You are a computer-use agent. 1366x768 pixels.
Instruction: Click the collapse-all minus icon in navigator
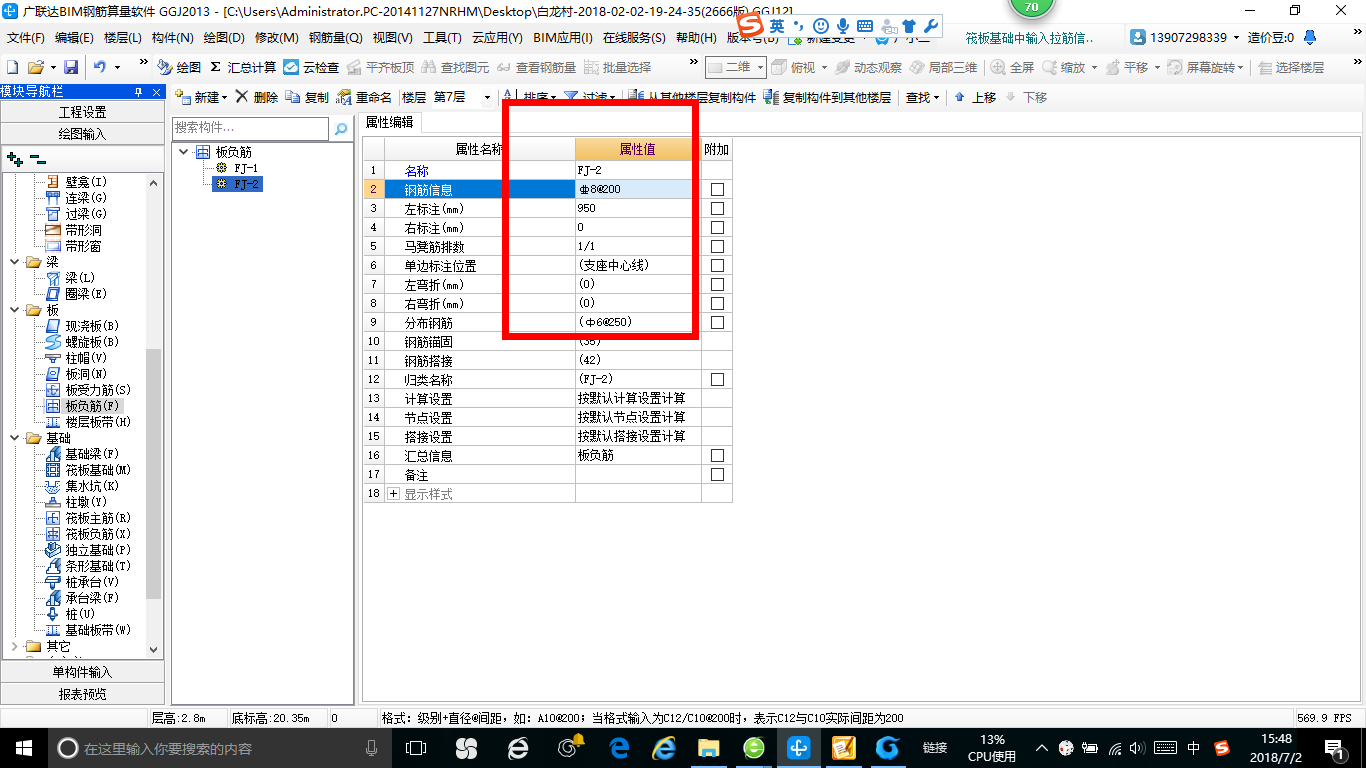click(38, 159)
